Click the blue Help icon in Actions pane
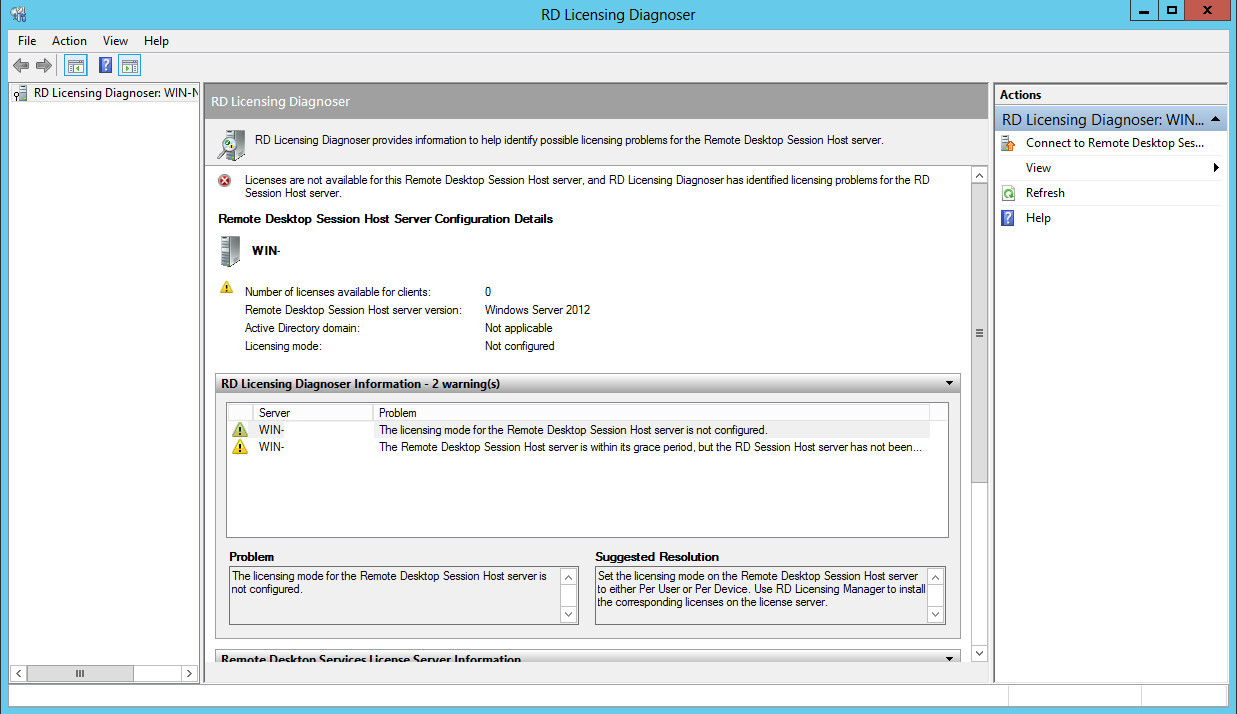 (x=1009, y=218)
